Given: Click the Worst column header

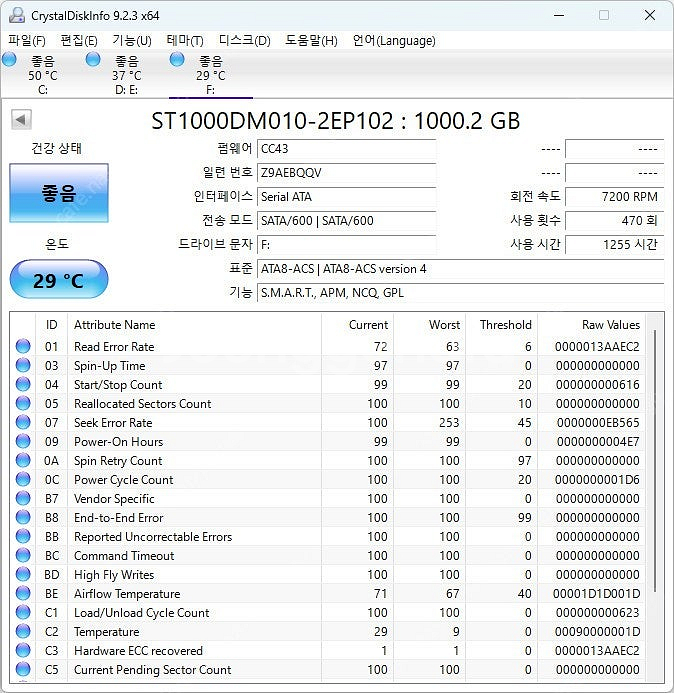Looking at the screenshot, I should [x=429, y=325].
